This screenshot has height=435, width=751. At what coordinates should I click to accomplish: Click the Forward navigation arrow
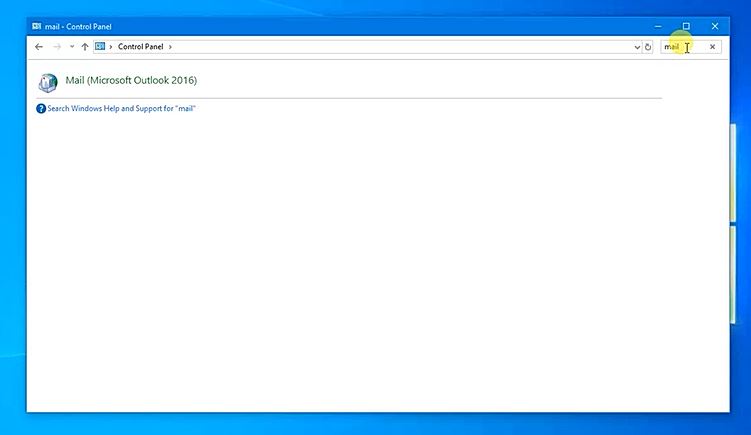click(x=57, y=47)
